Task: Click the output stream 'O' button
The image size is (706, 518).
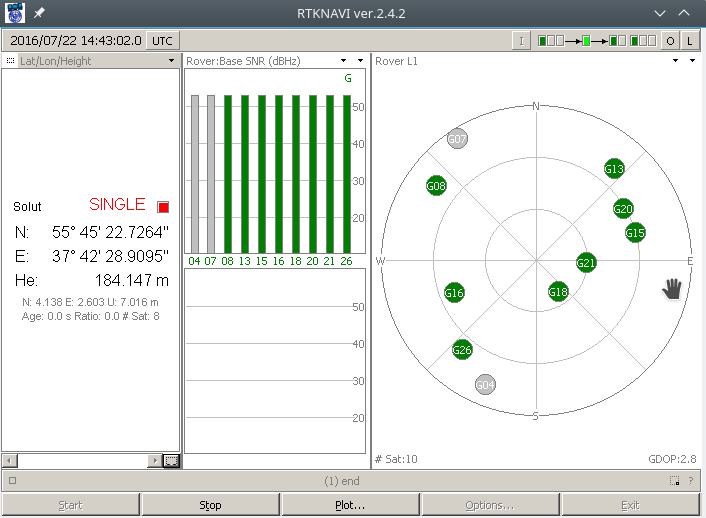Action: pyautogui.click(x=670, y=41)
